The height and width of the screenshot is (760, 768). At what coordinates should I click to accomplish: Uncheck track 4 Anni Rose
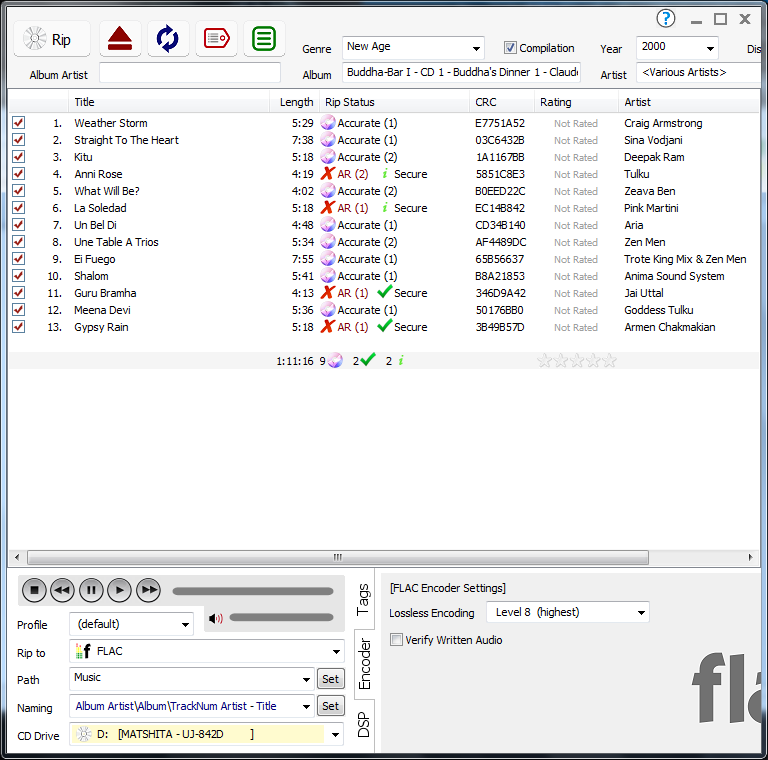(18, 174)
